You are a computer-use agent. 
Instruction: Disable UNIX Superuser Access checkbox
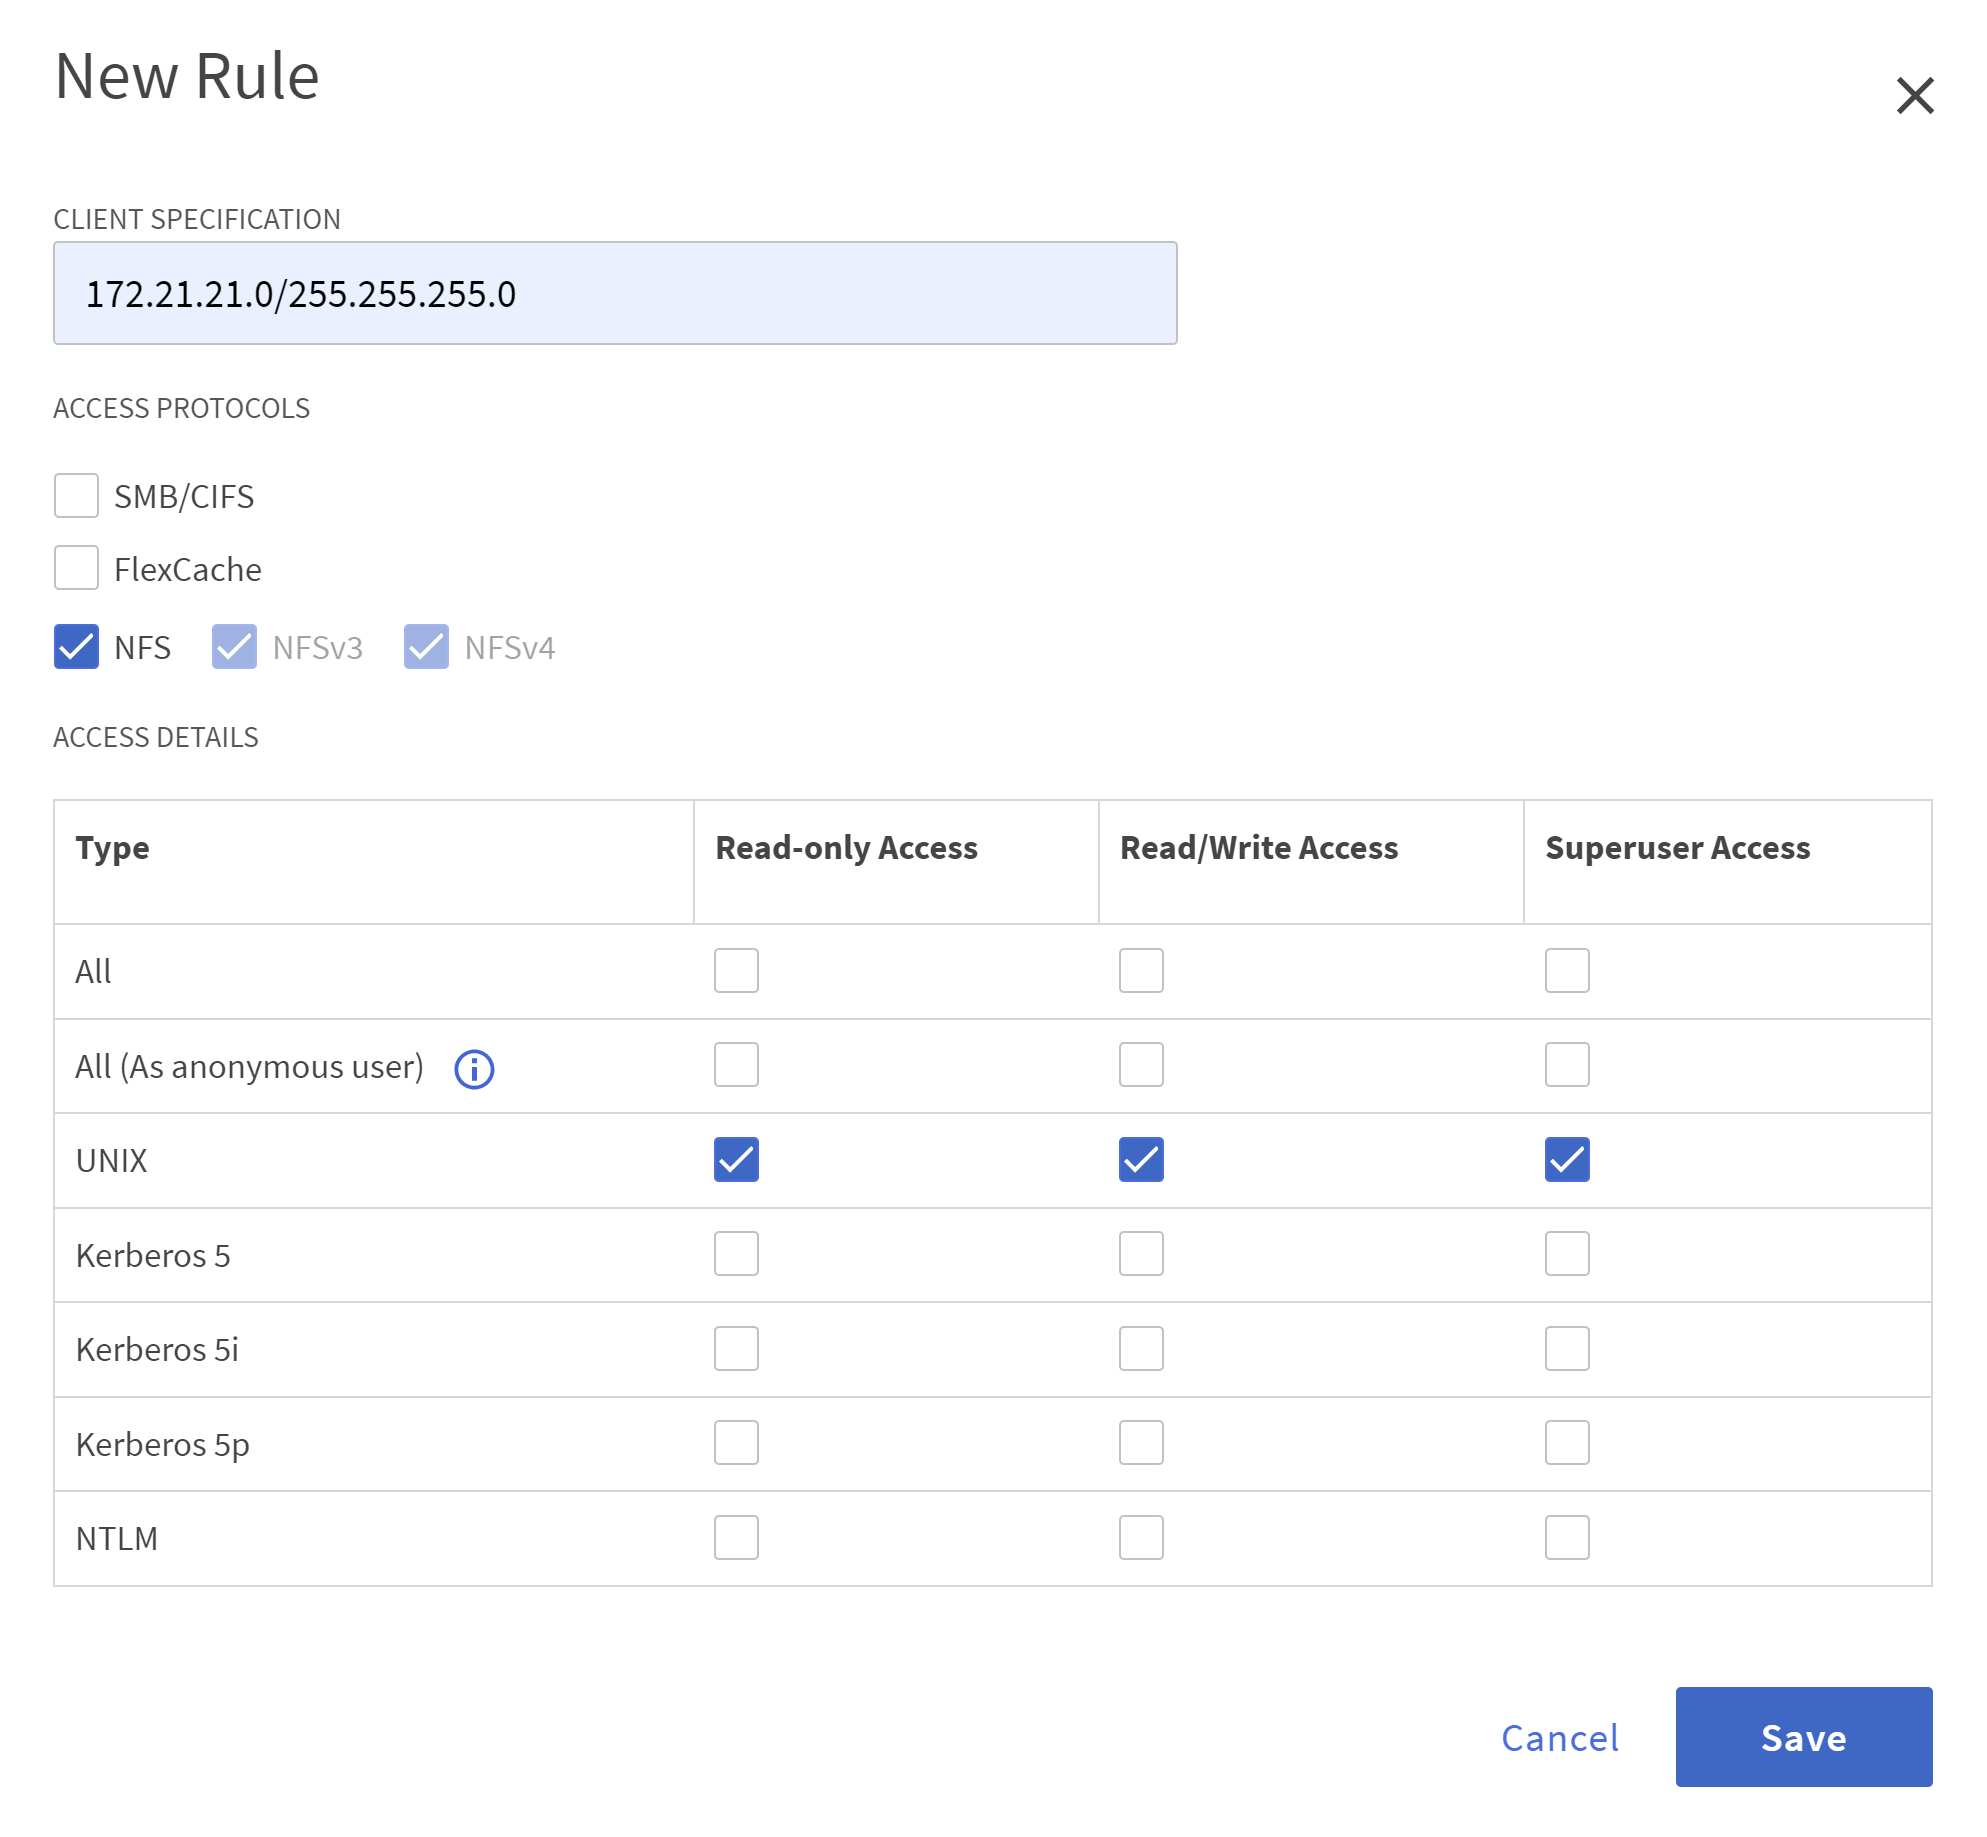[1566, 1160]
